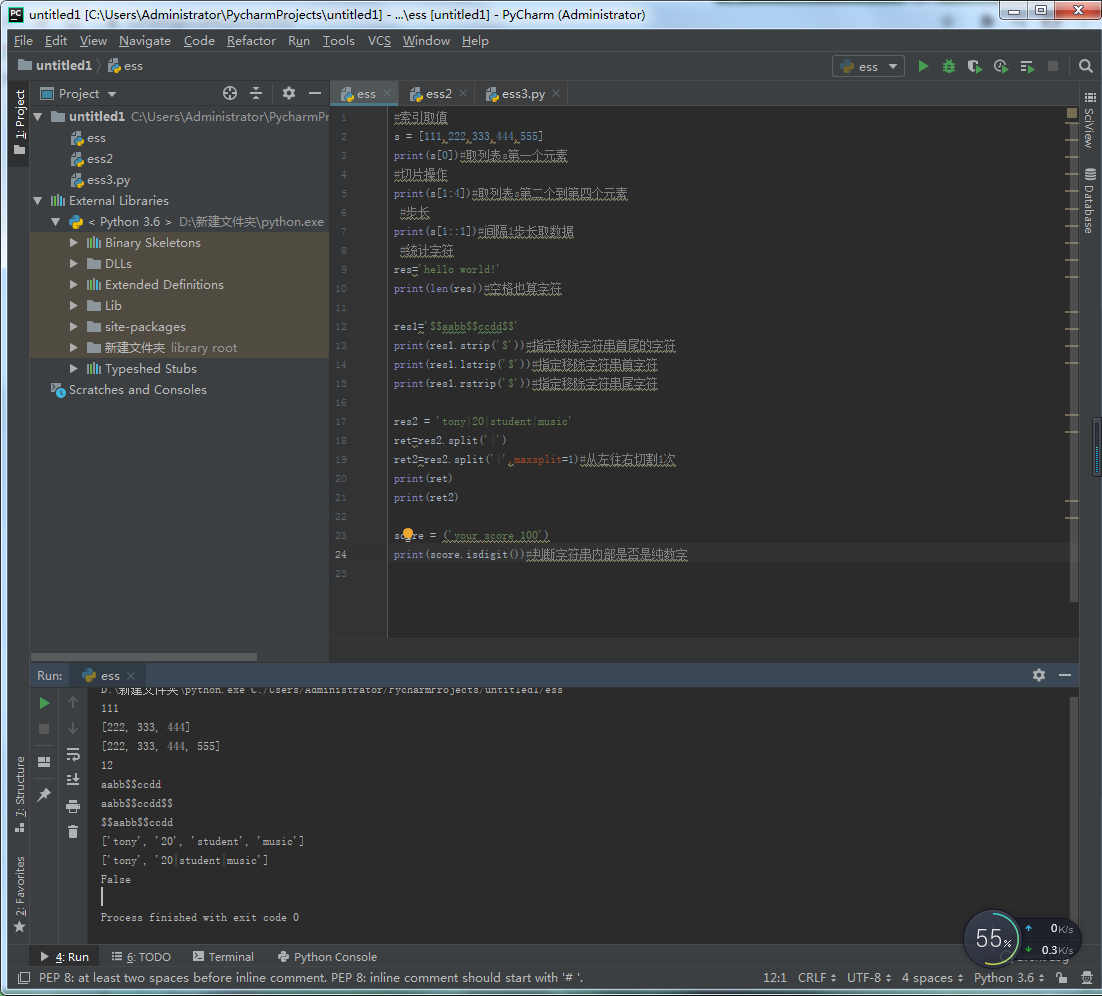Switch to the ess3.py editor tab
Image resolution: width=1102 pixels, height=996 pixels.
516,94
